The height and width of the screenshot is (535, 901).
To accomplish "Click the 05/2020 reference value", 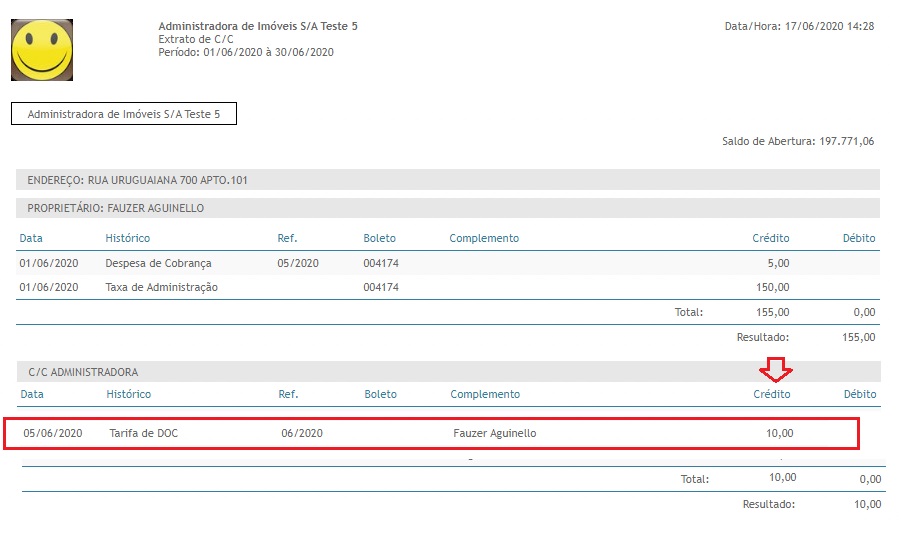I will click(x=298, y=263).
